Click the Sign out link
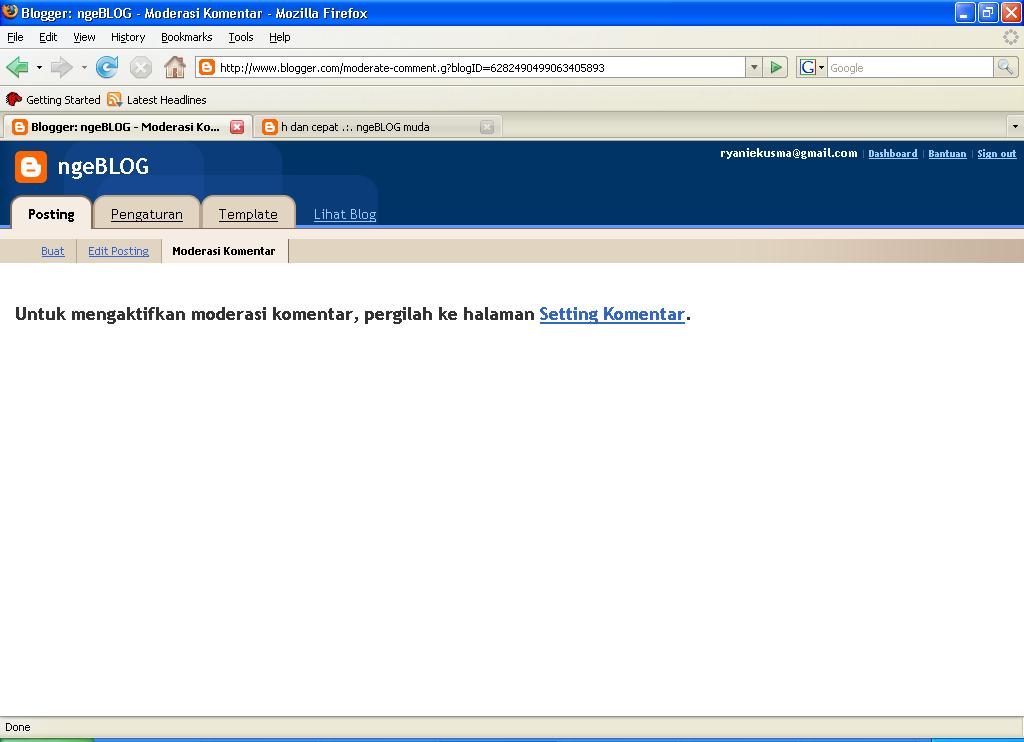Image resolution: width=1024 pixels, height=742 pixels. pyautogui.click(x=997, y=153)
